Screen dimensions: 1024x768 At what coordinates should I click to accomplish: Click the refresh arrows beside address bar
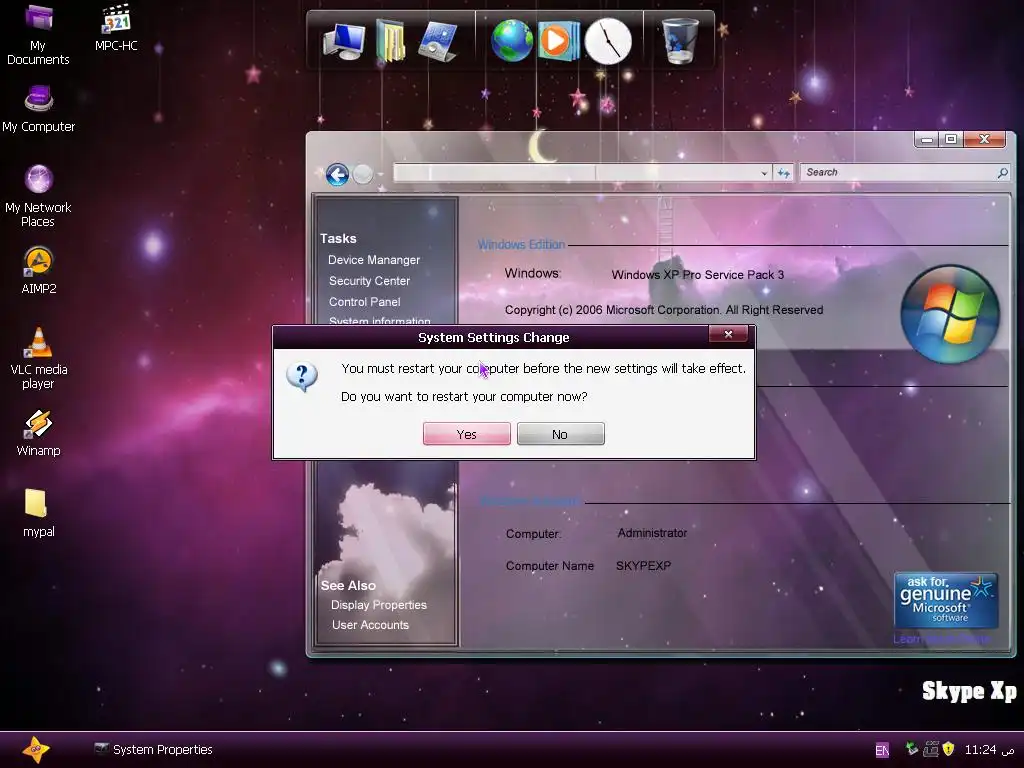click(x=784, y=172)
